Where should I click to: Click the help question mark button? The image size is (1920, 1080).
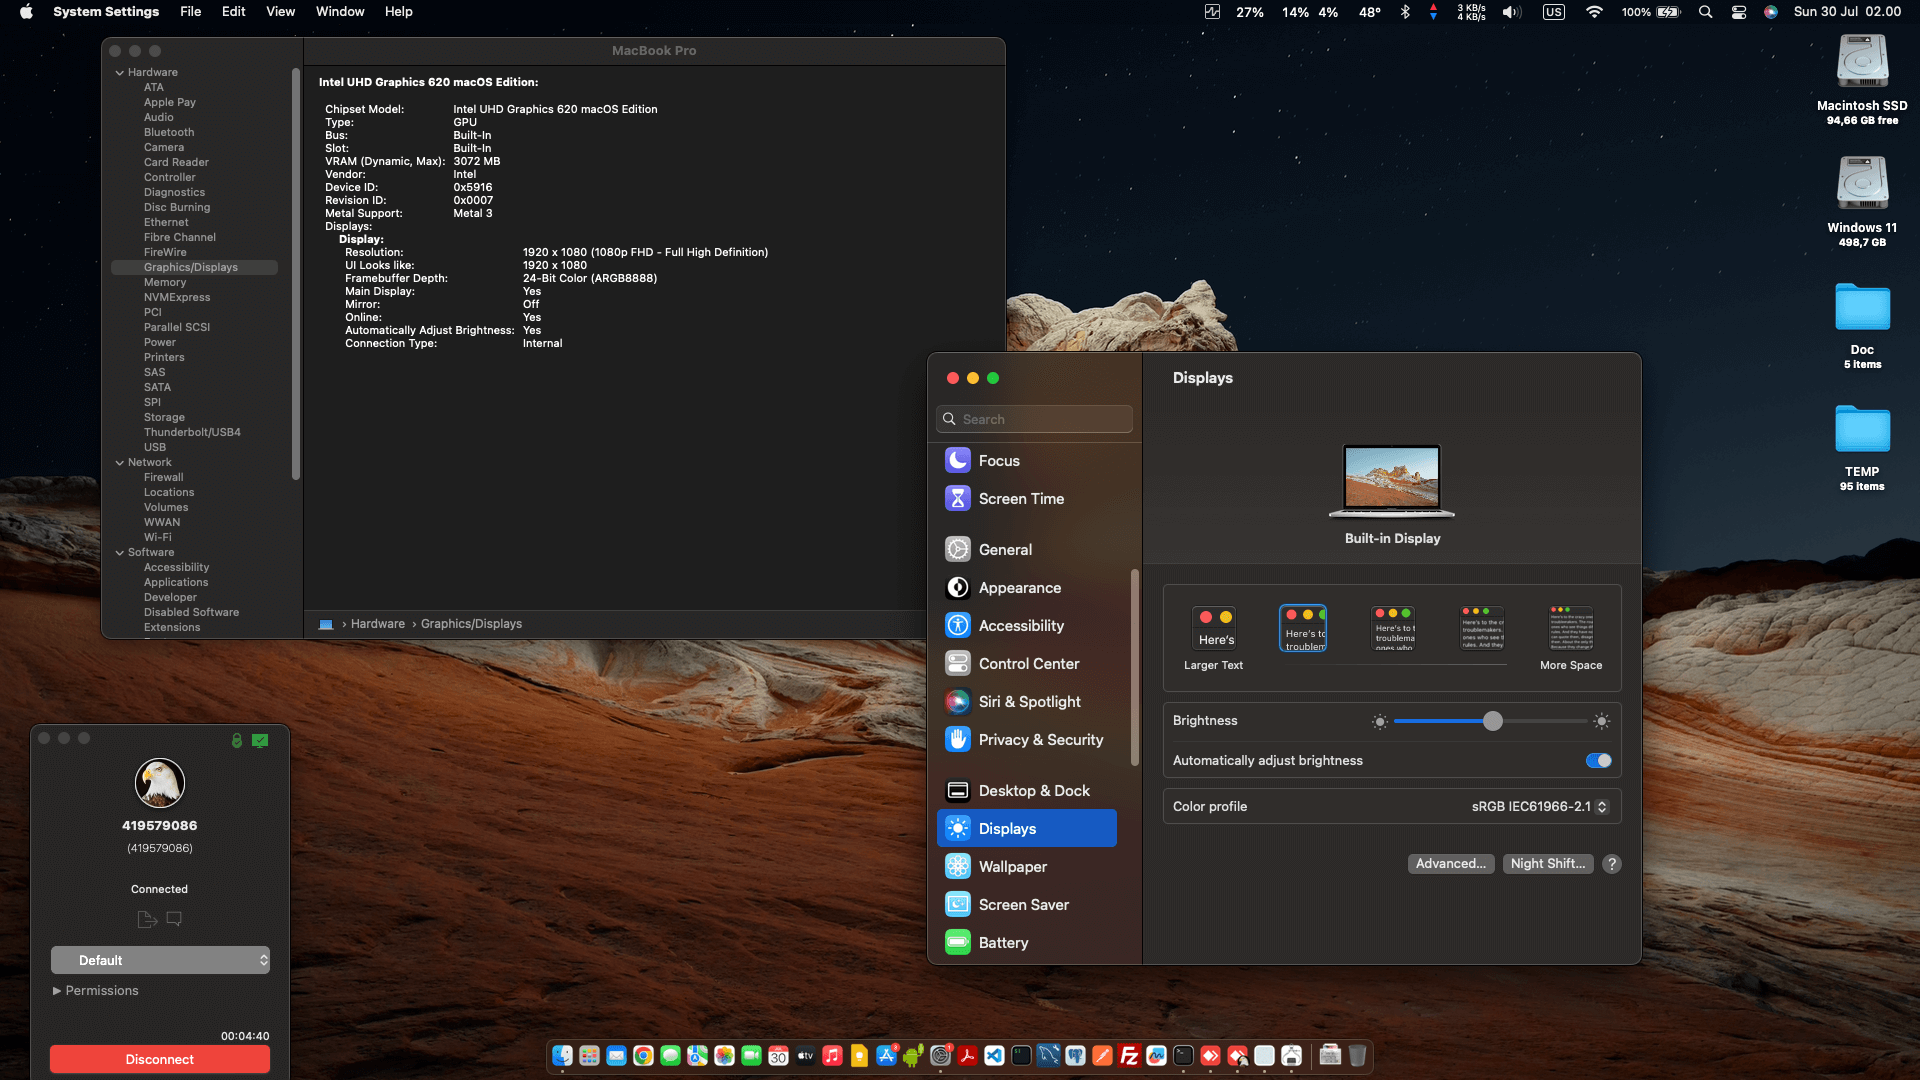(x=1611, y=863)
